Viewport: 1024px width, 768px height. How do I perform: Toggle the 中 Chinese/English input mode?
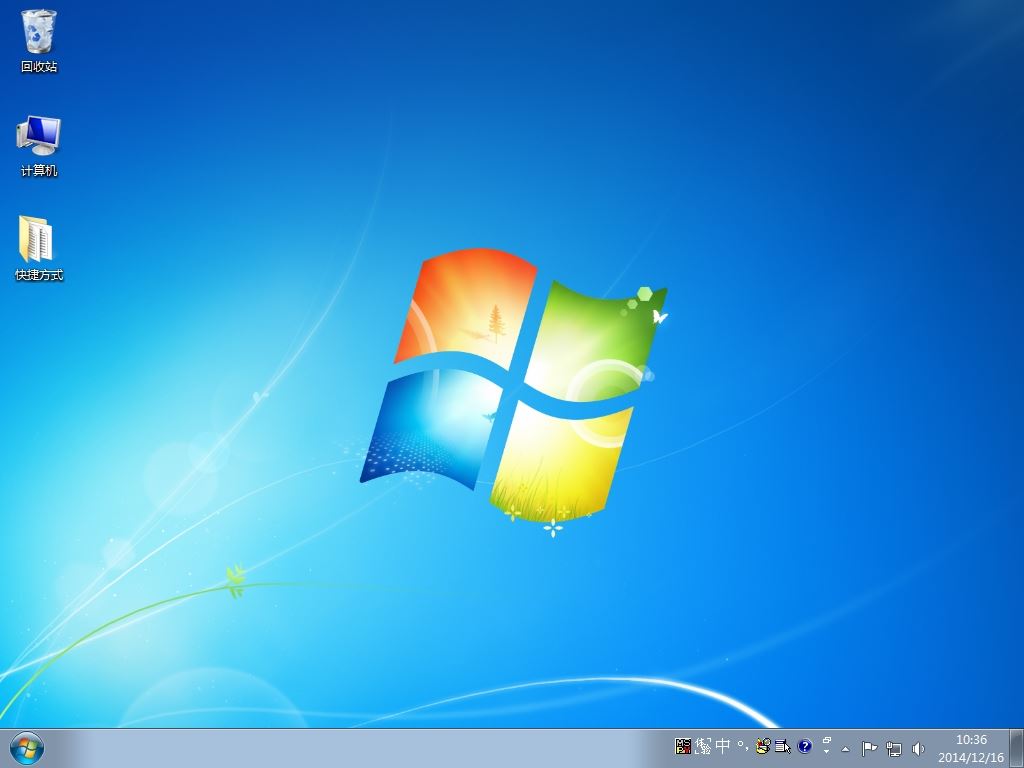pyautogui.click(x=723, y=746)
